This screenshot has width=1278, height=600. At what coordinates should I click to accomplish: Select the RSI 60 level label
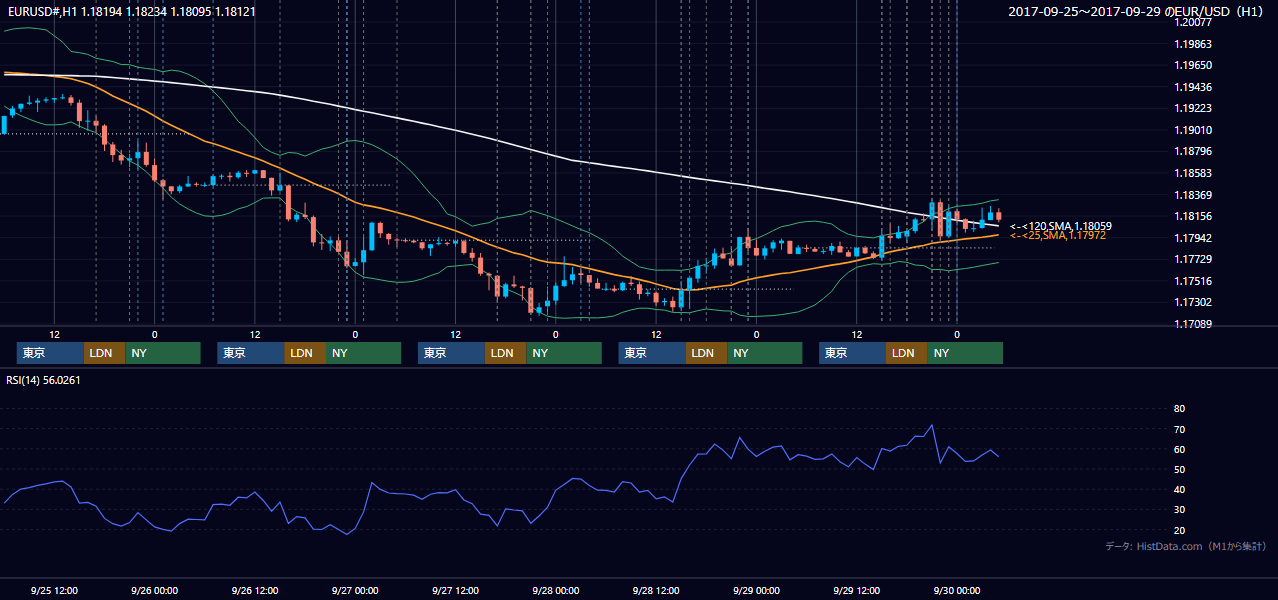pyautogui.click(x=1179, y=449)
